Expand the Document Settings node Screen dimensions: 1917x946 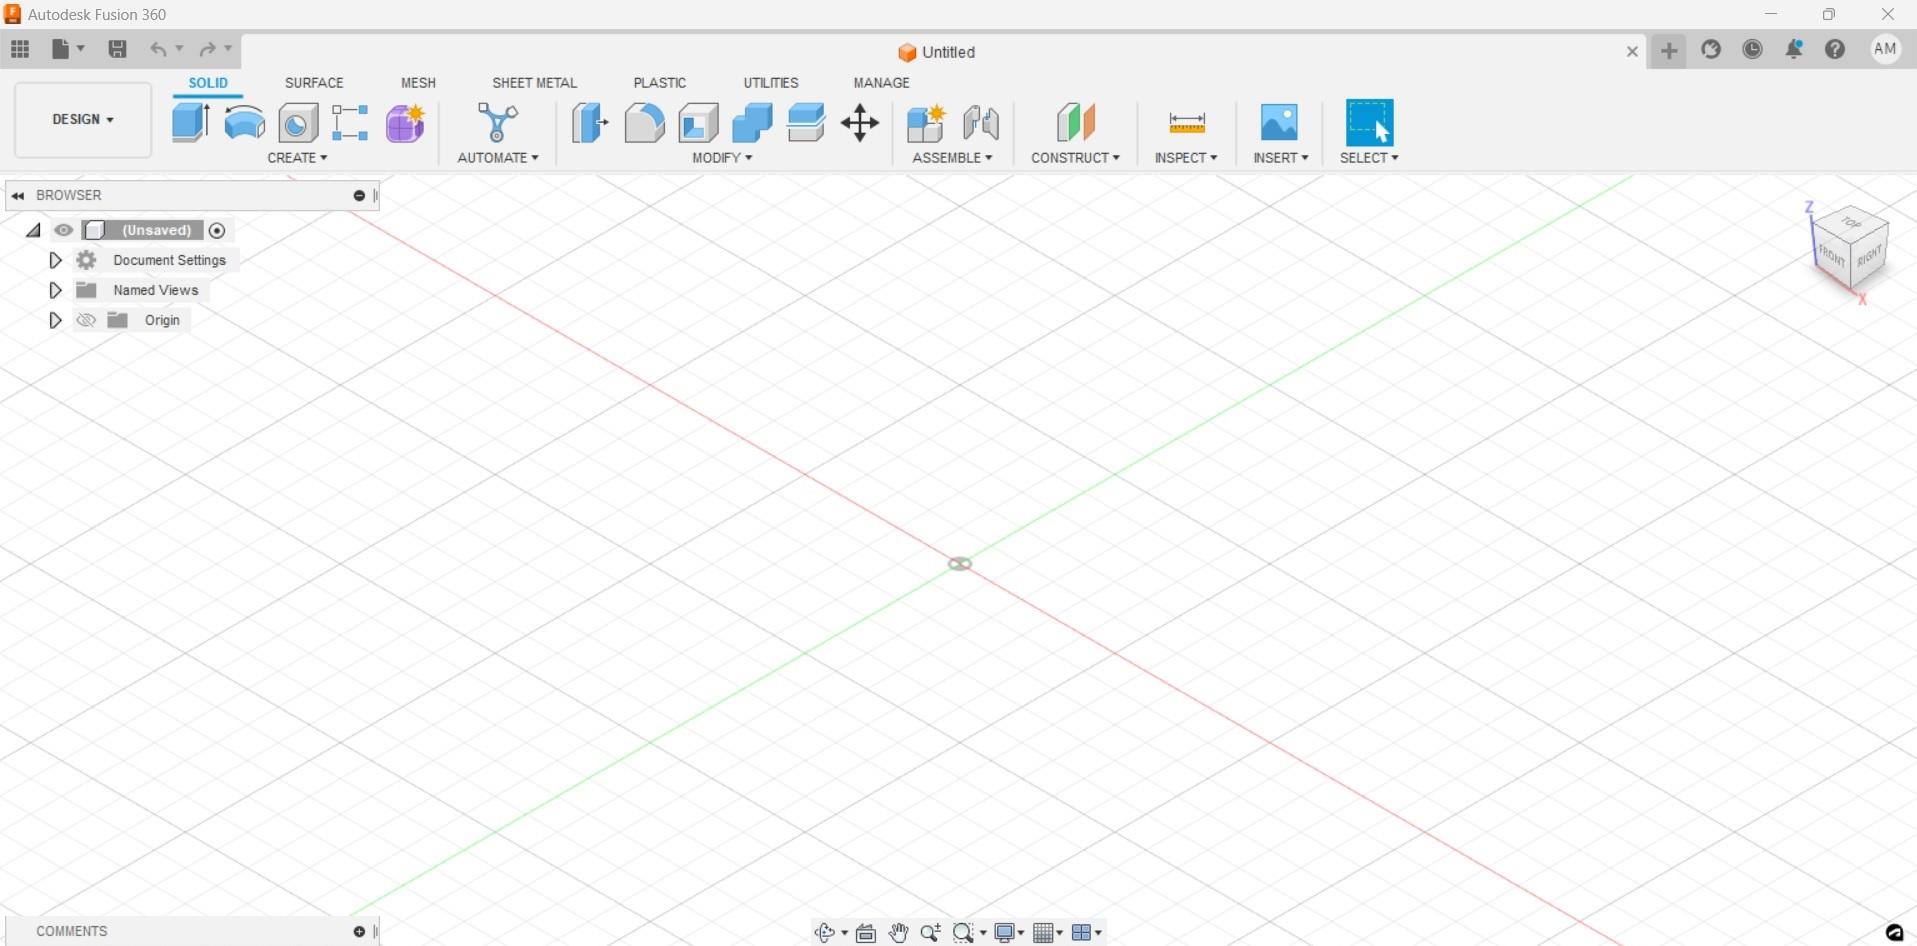coord(55,260)
